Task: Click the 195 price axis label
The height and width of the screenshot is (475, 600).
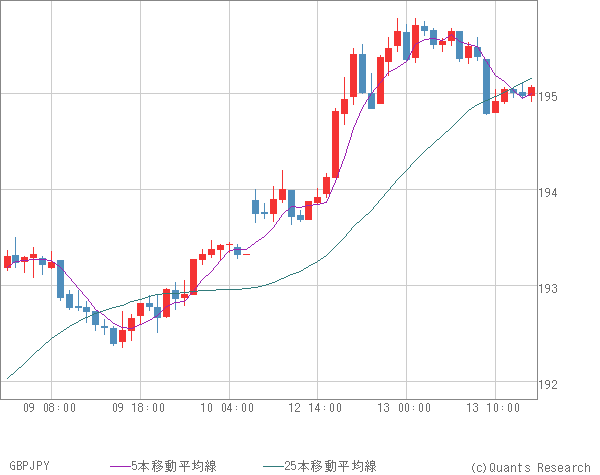Action: tap(548, 96)
